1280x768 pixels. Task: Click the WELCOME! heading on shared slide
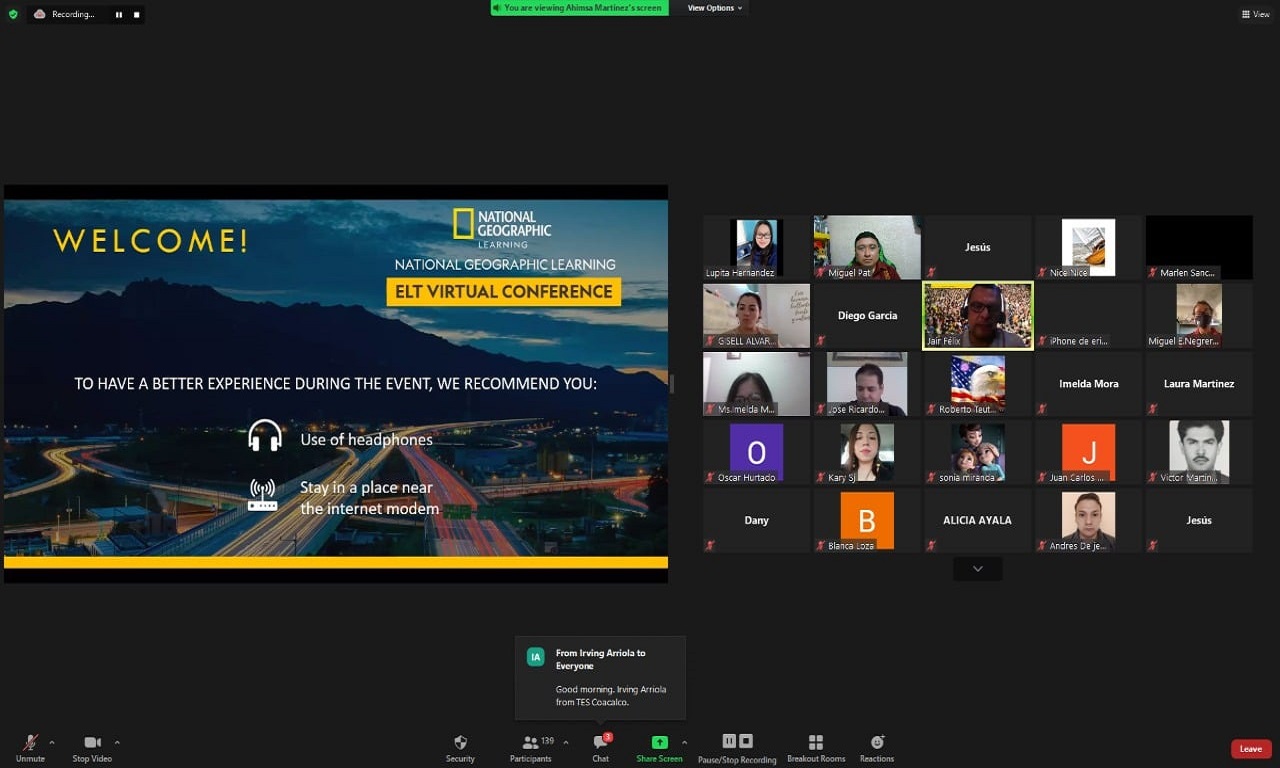[150, 241]
